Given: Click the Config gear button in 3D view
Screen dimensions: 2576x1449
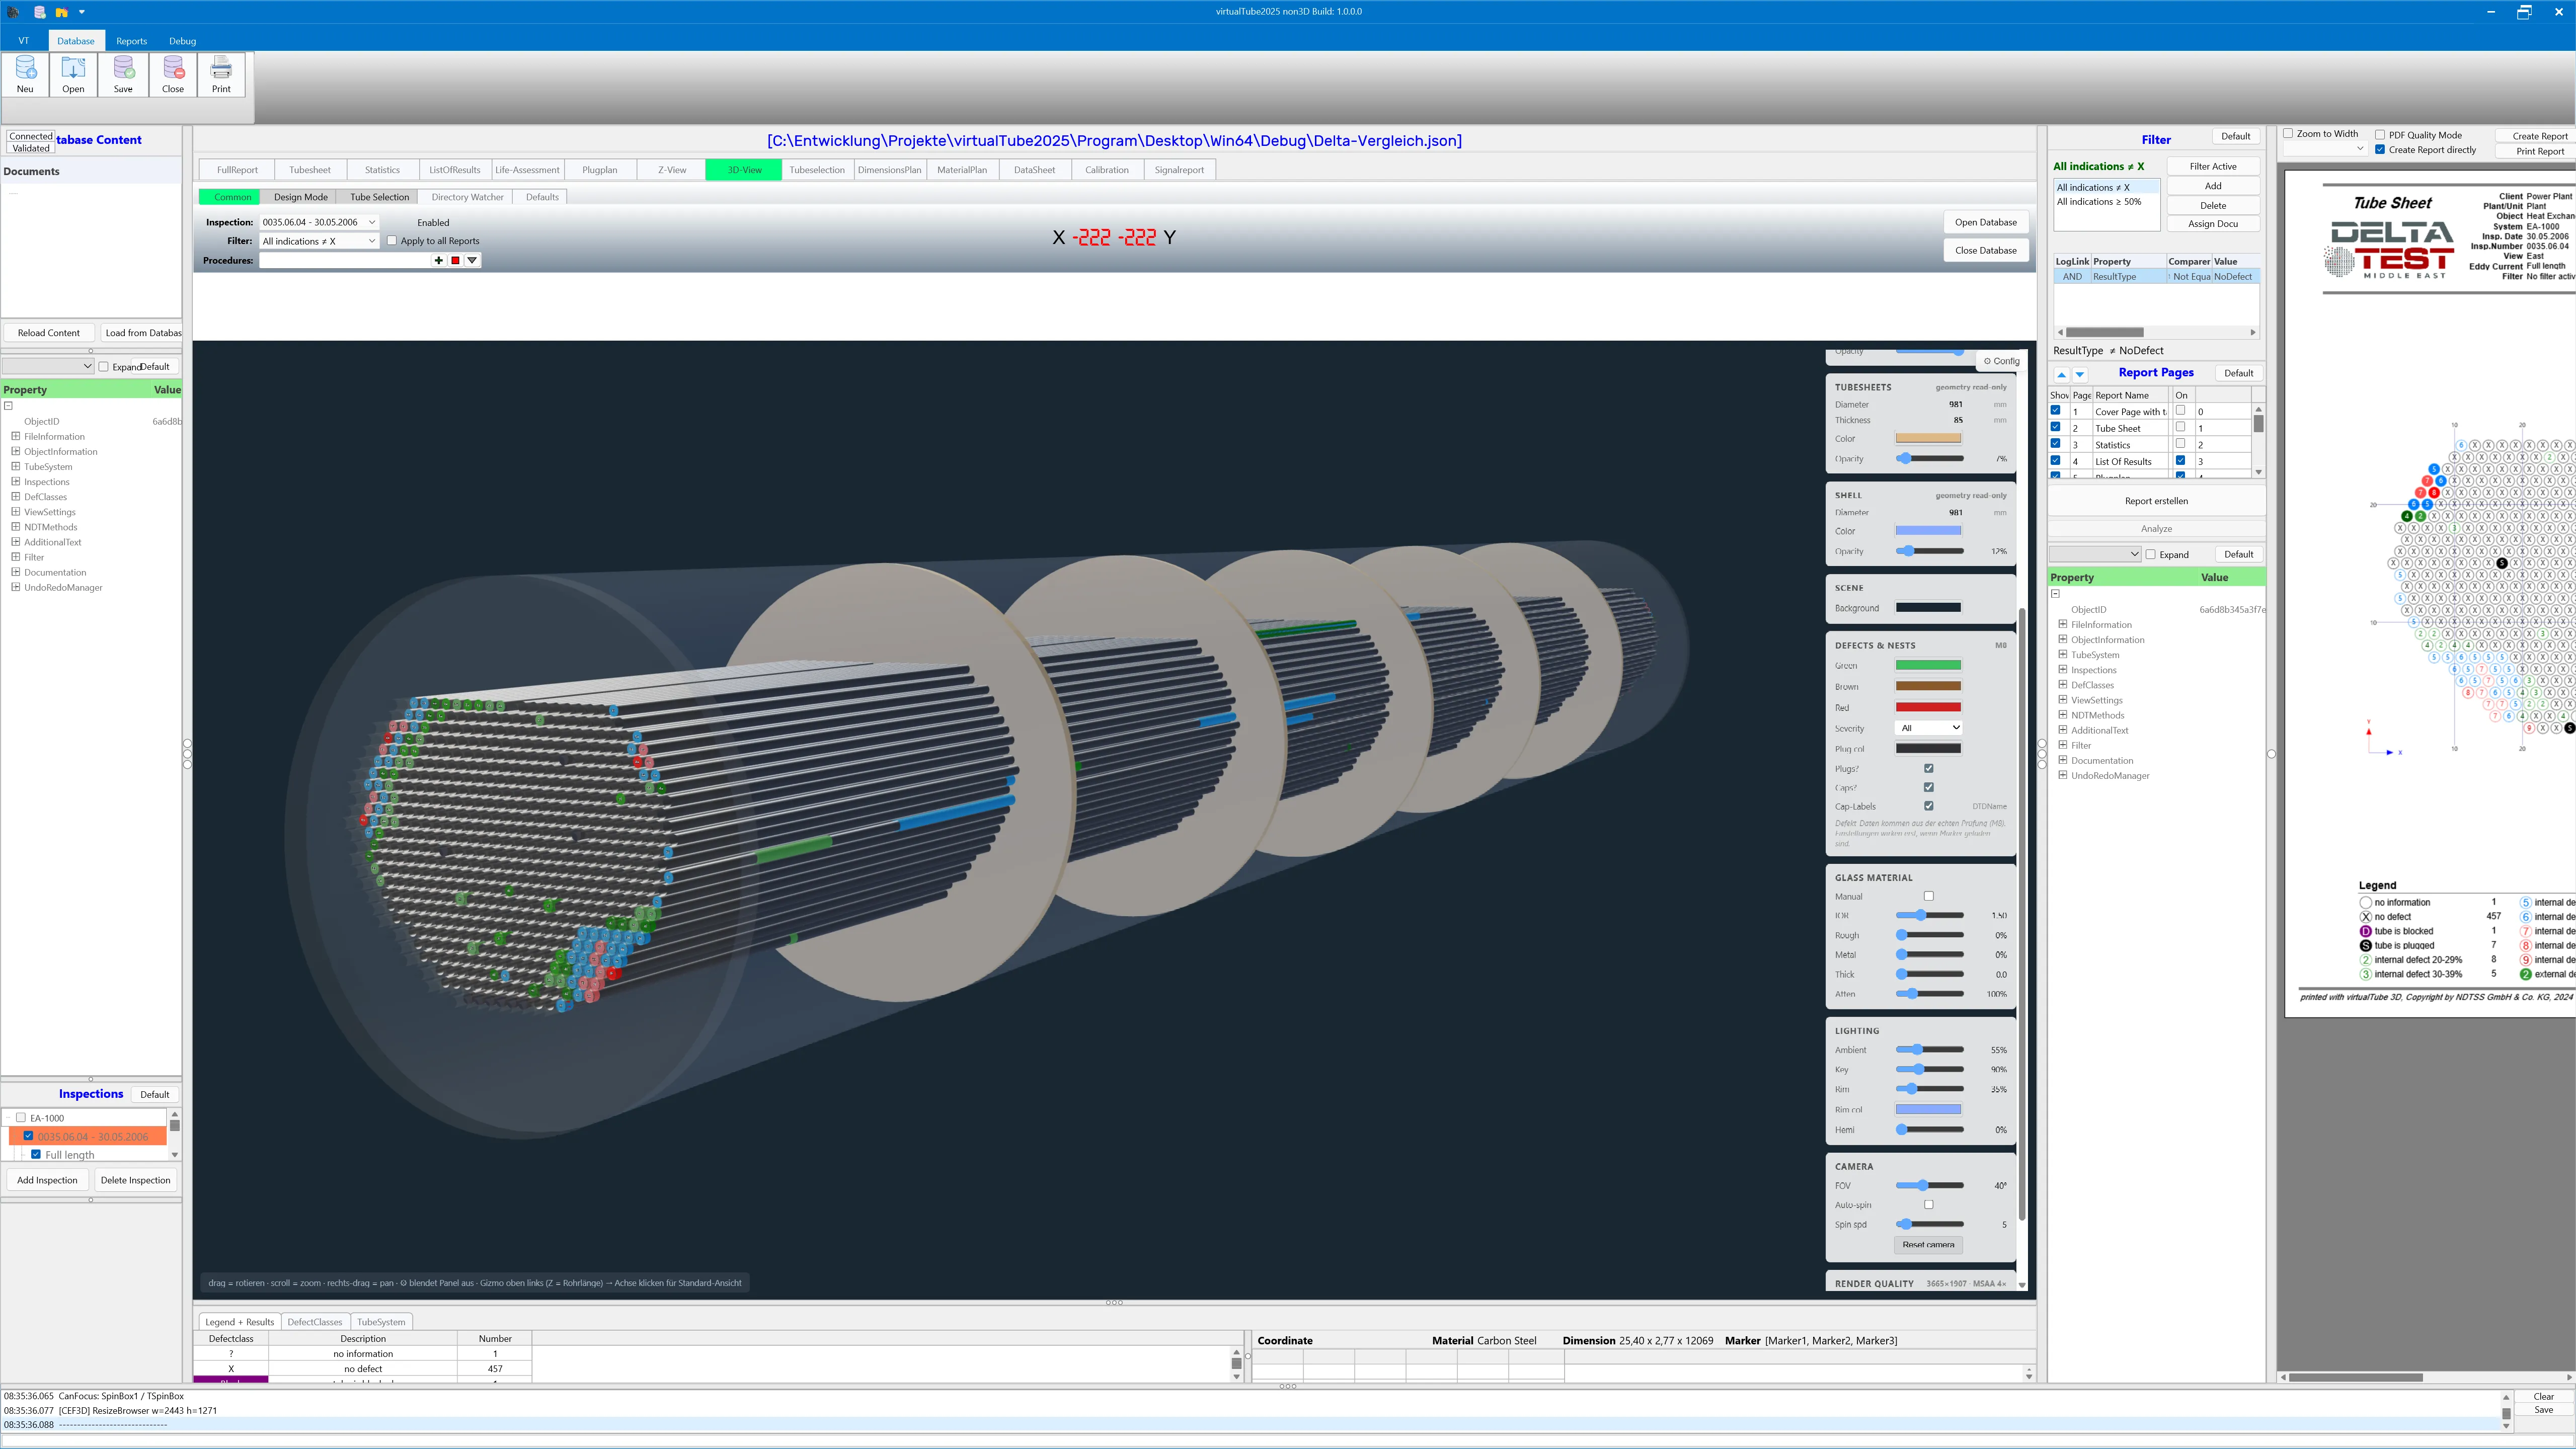Looking at the screenshot, I should pos(2002,361).
